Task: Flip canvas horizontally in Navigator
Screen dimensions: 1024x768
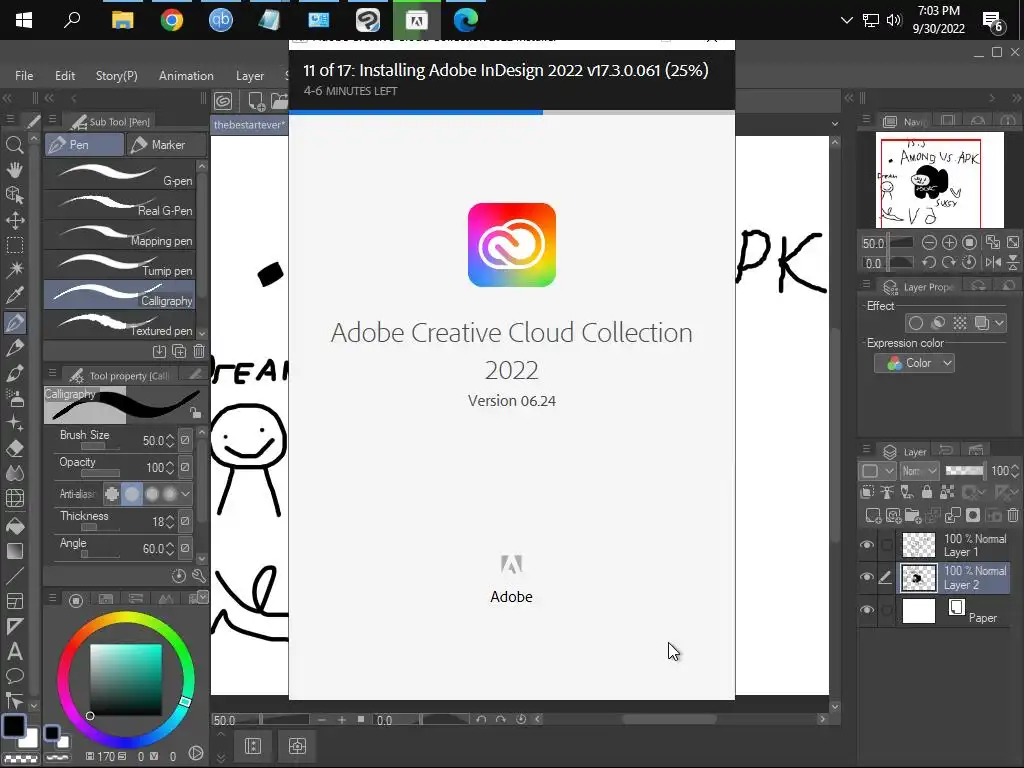Action: coord(993,263)
